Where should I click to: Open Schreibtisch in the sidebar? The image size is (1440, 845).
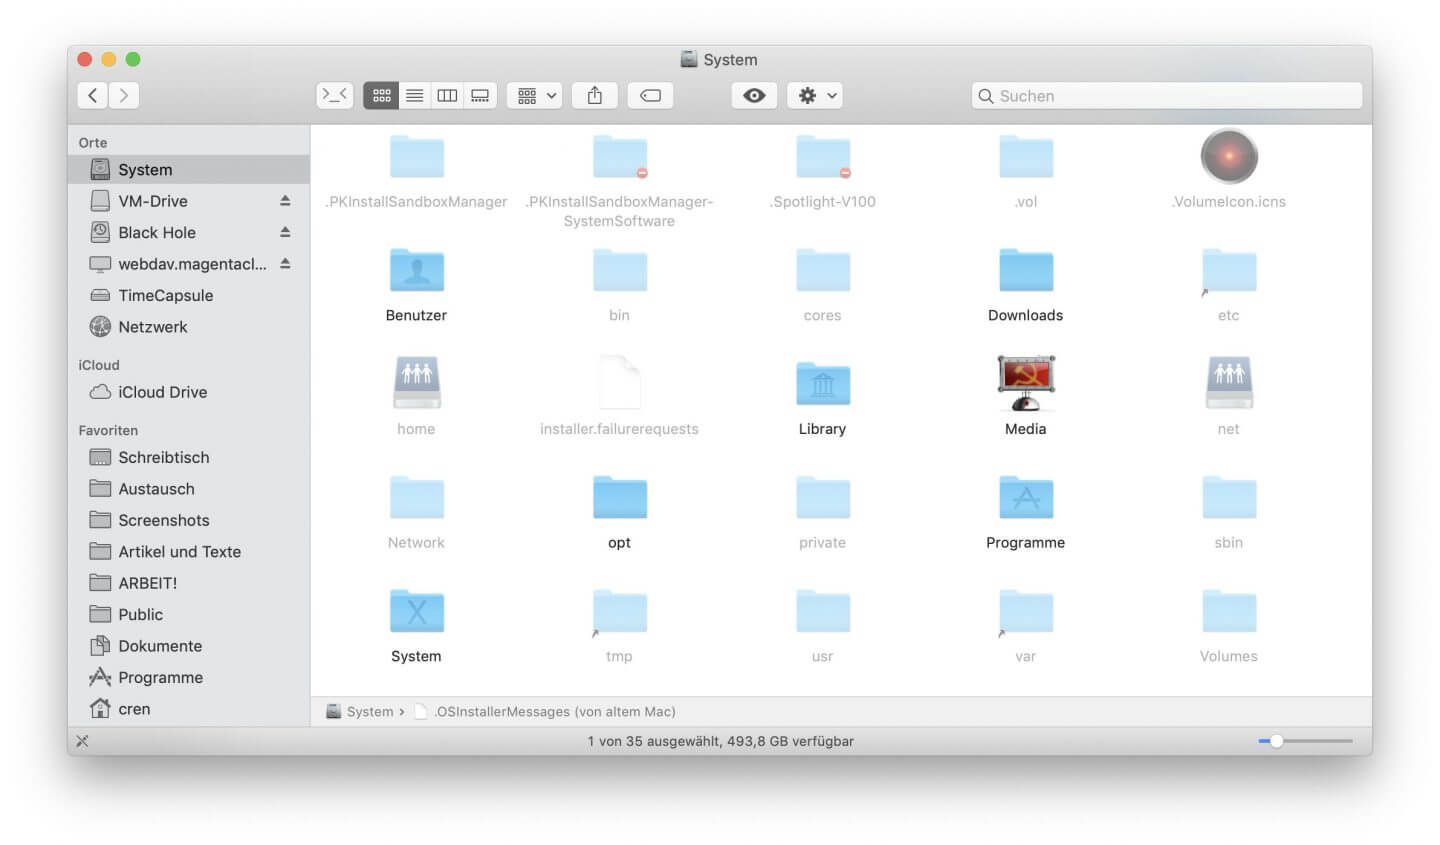tap(189, 457)
